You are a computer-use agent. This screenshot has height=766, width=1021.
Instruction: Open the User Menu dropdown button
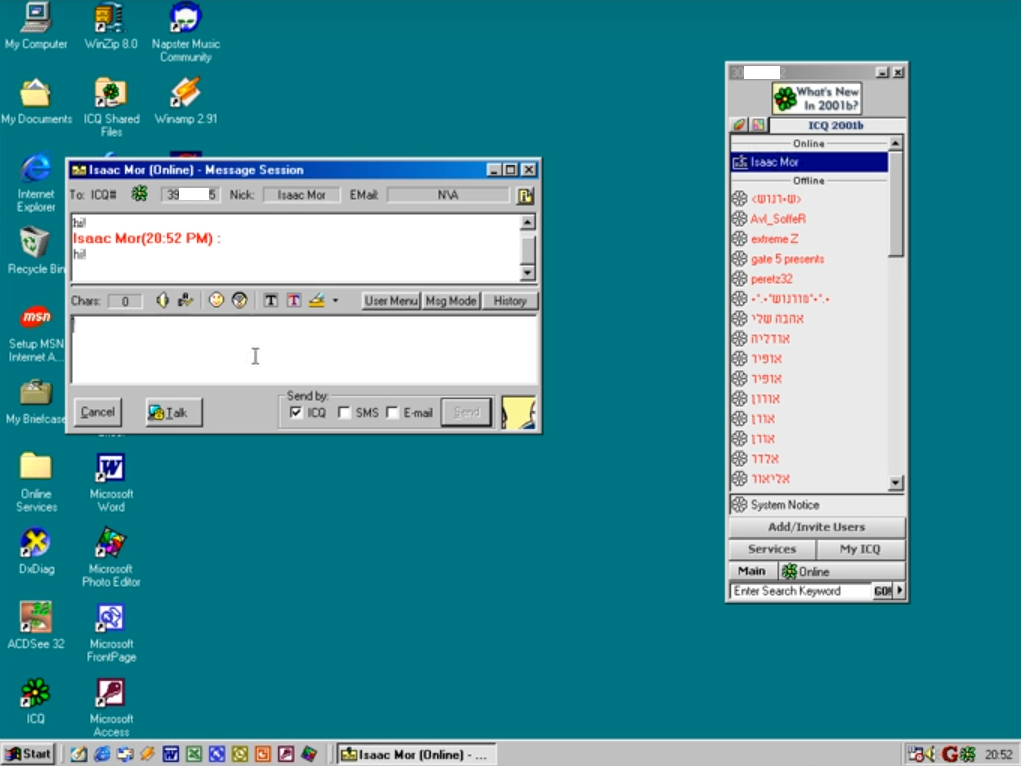pyautogui.click(x=391, y=301)
